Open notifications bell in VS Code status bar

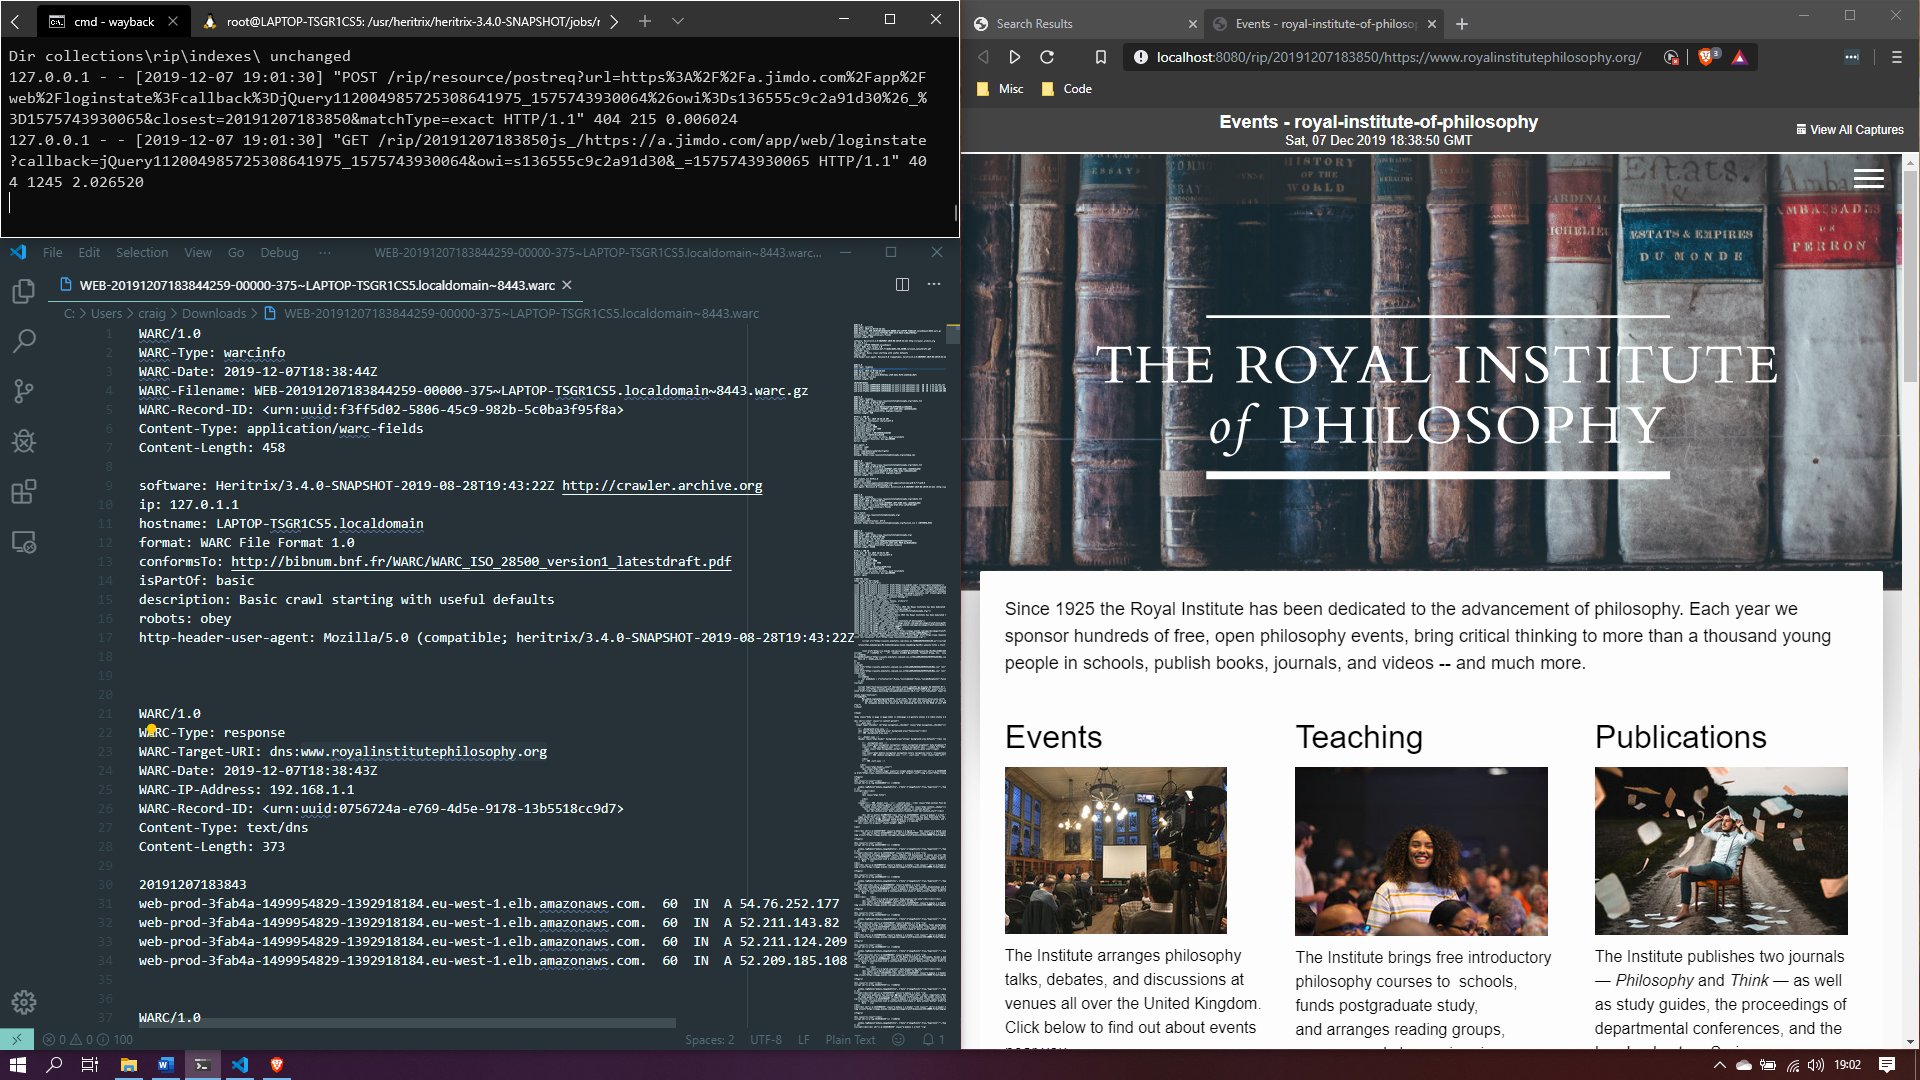coord(932,1039)
